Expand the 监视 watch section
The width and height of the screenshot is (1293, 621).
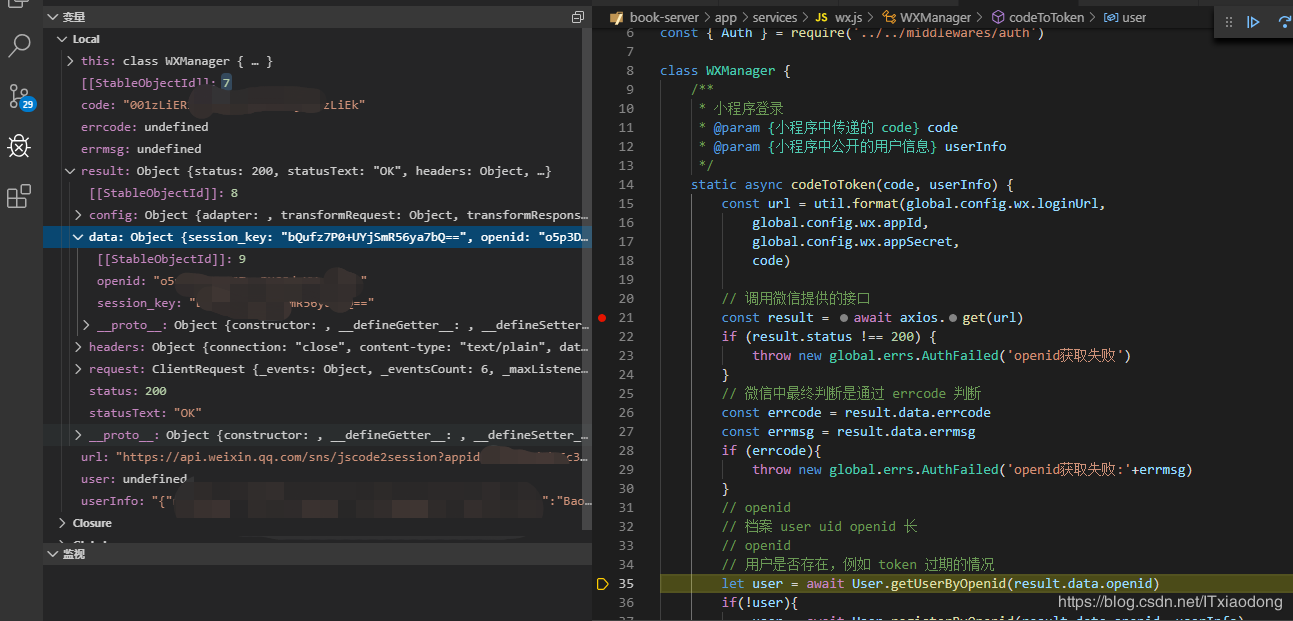(x=53, y=553)
